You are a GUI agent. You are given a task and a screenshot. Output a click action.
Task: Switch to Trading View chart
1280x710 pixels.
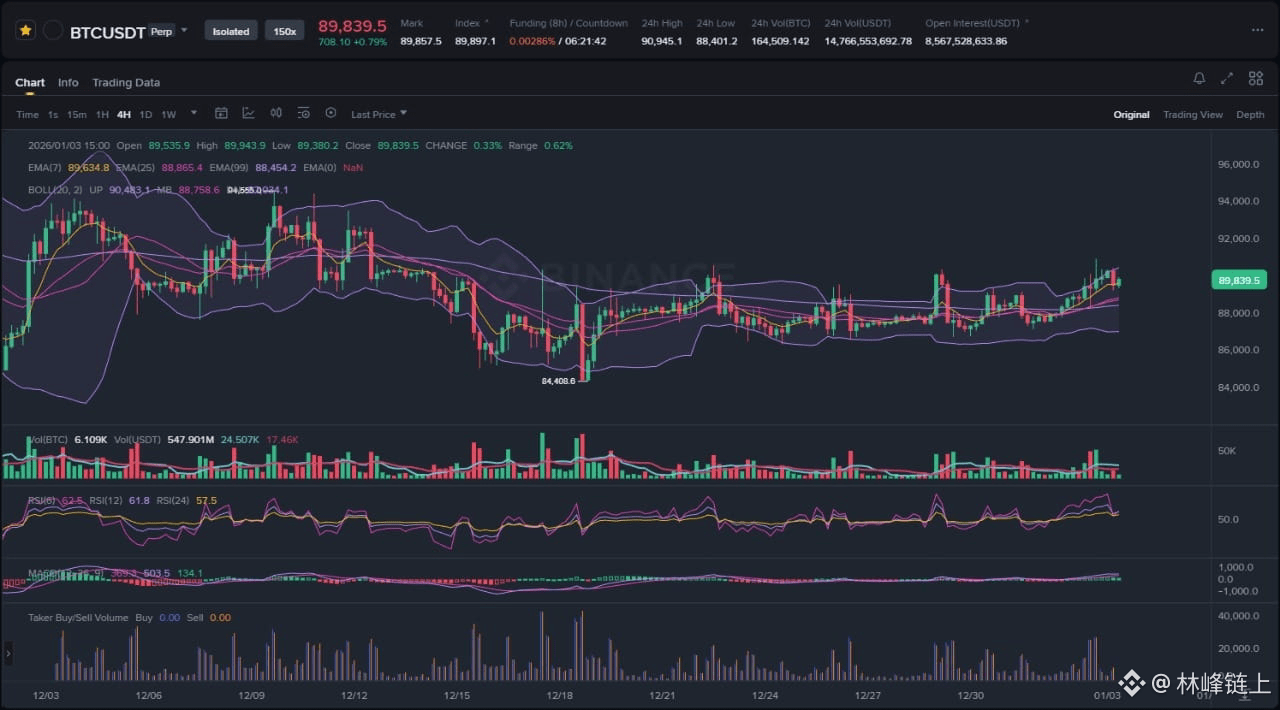(1193, 115)
